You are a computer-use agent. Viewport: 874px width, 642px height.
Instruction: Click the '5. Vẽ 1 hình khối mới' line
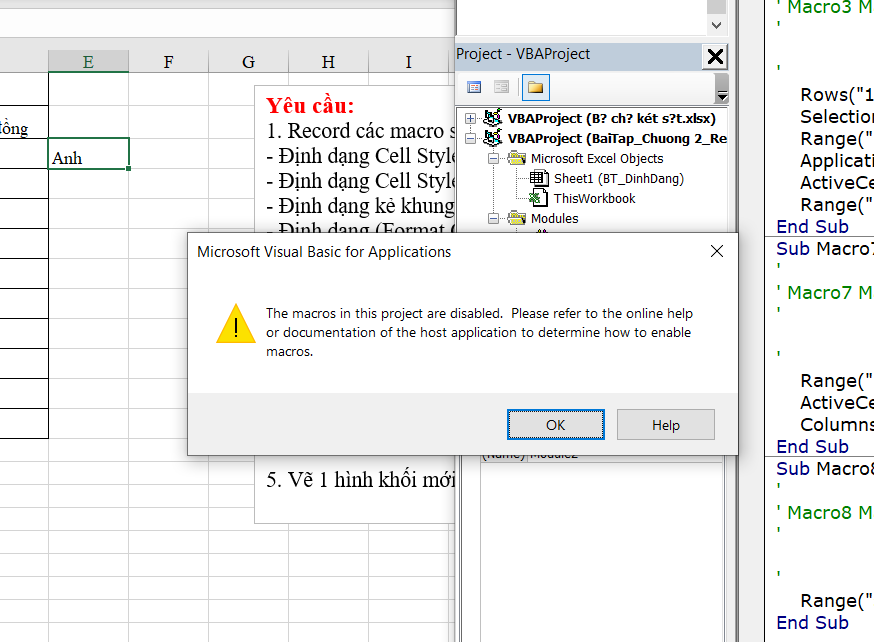point(361,480)
